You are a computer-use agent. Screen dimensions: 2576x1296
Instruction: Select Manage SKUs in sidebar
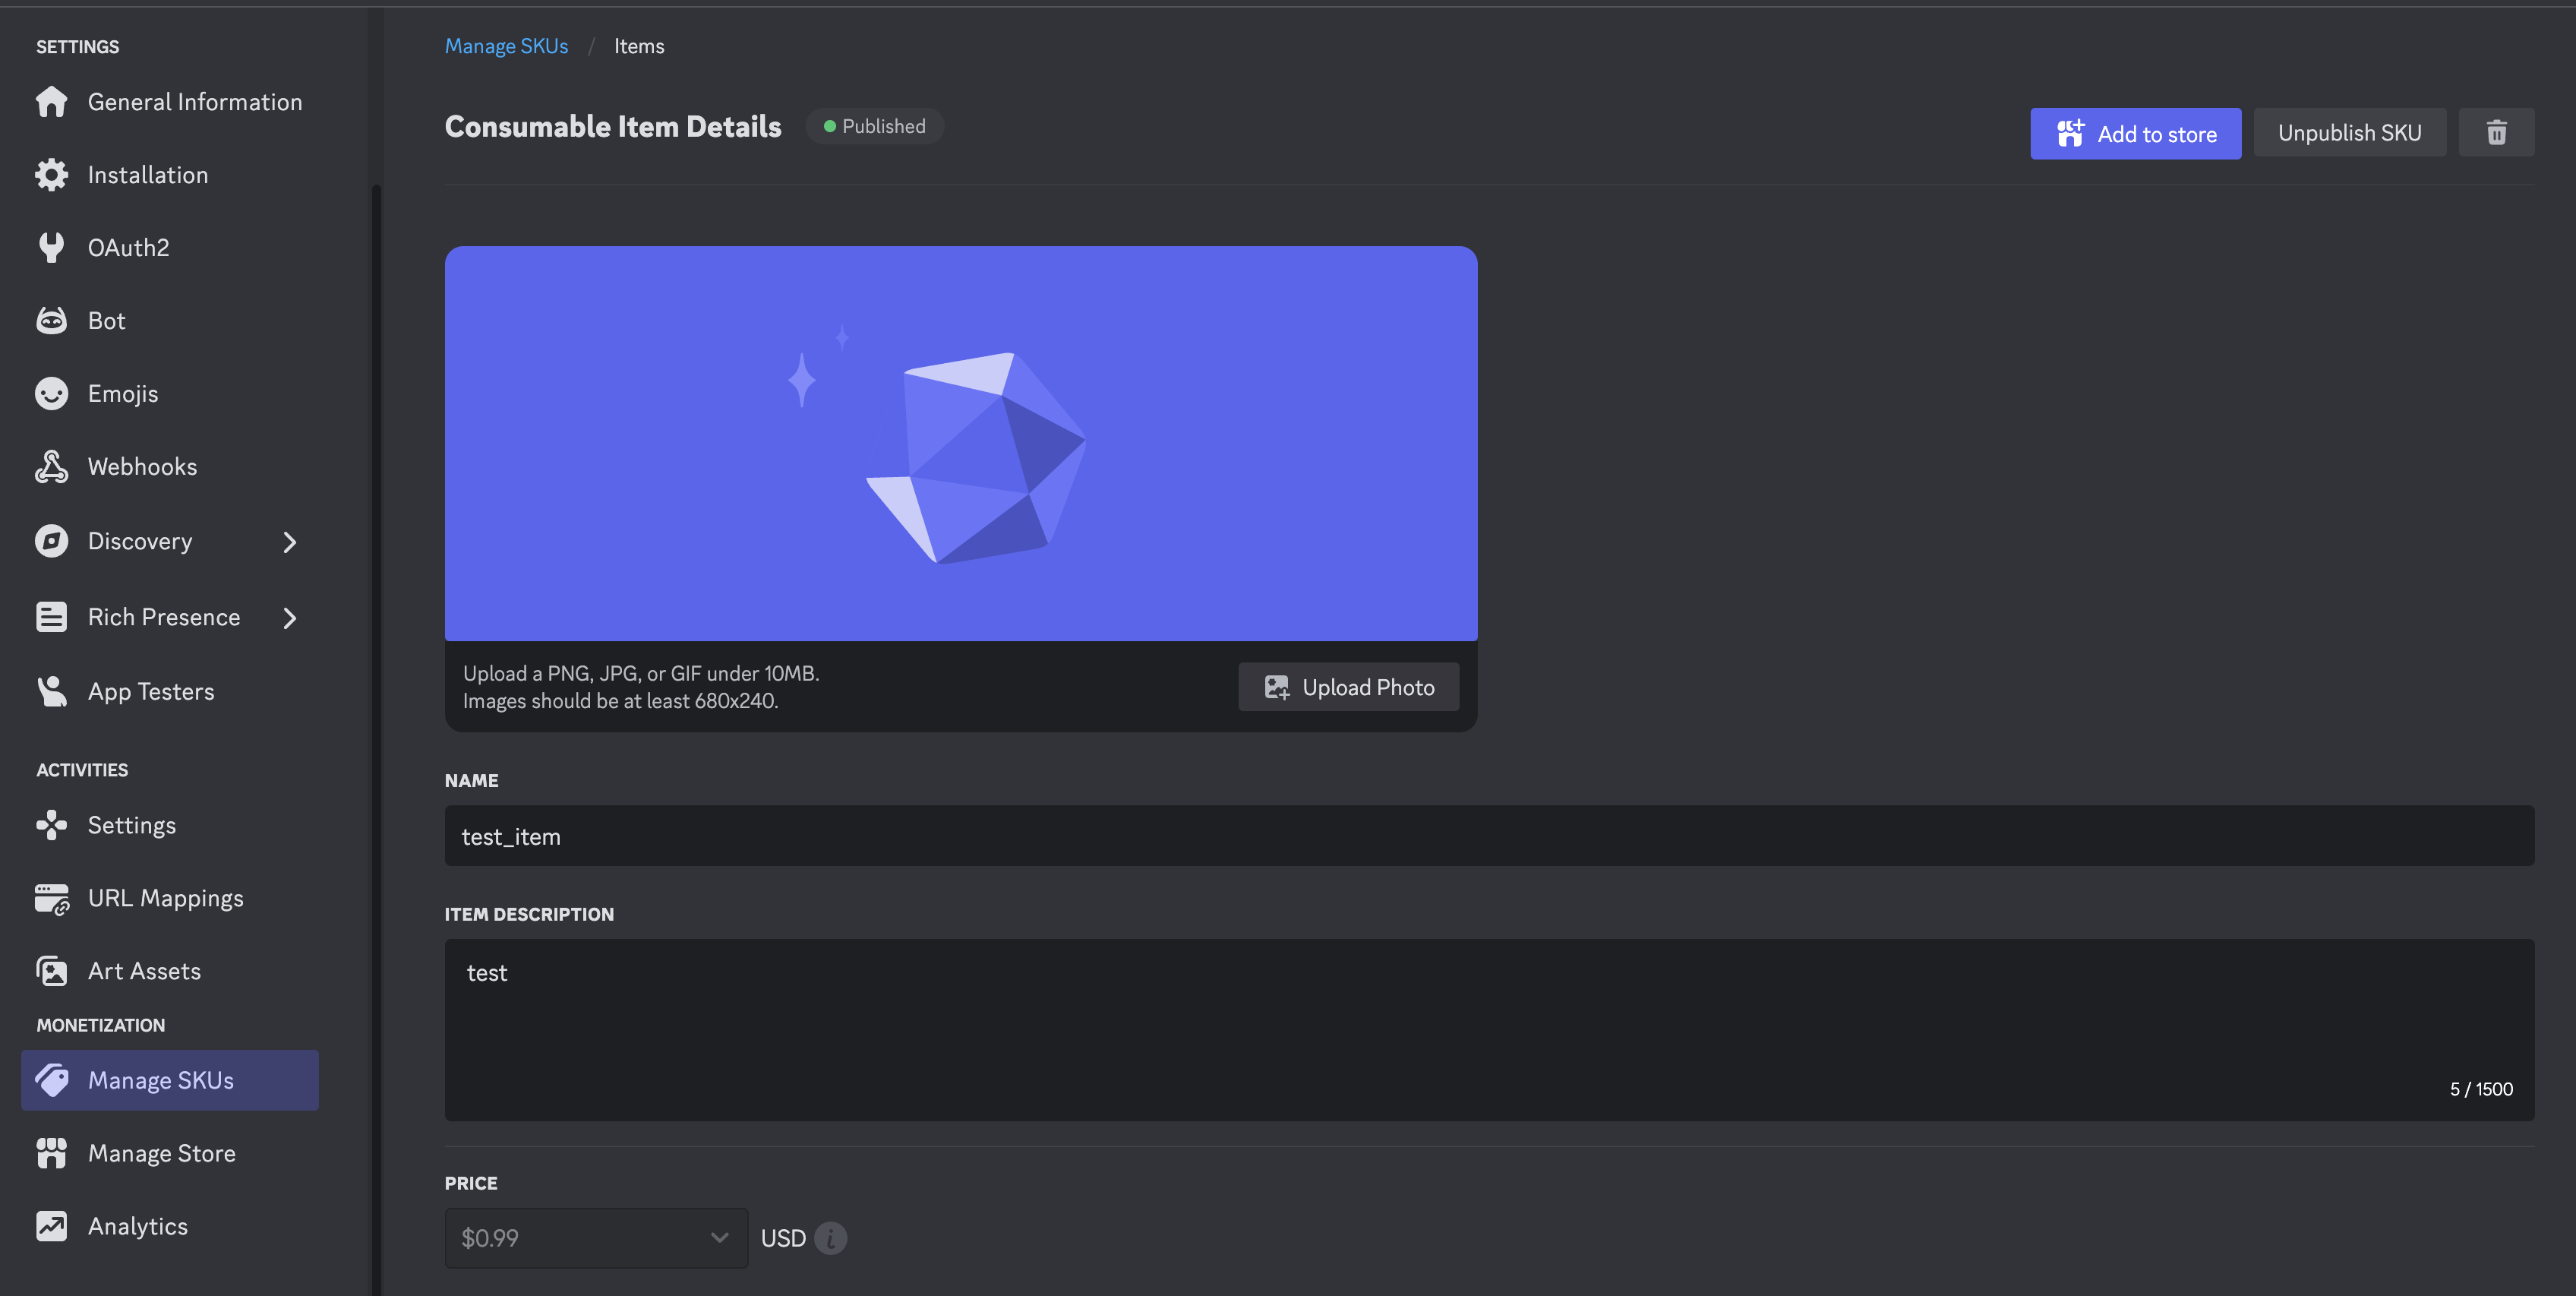170,1080
